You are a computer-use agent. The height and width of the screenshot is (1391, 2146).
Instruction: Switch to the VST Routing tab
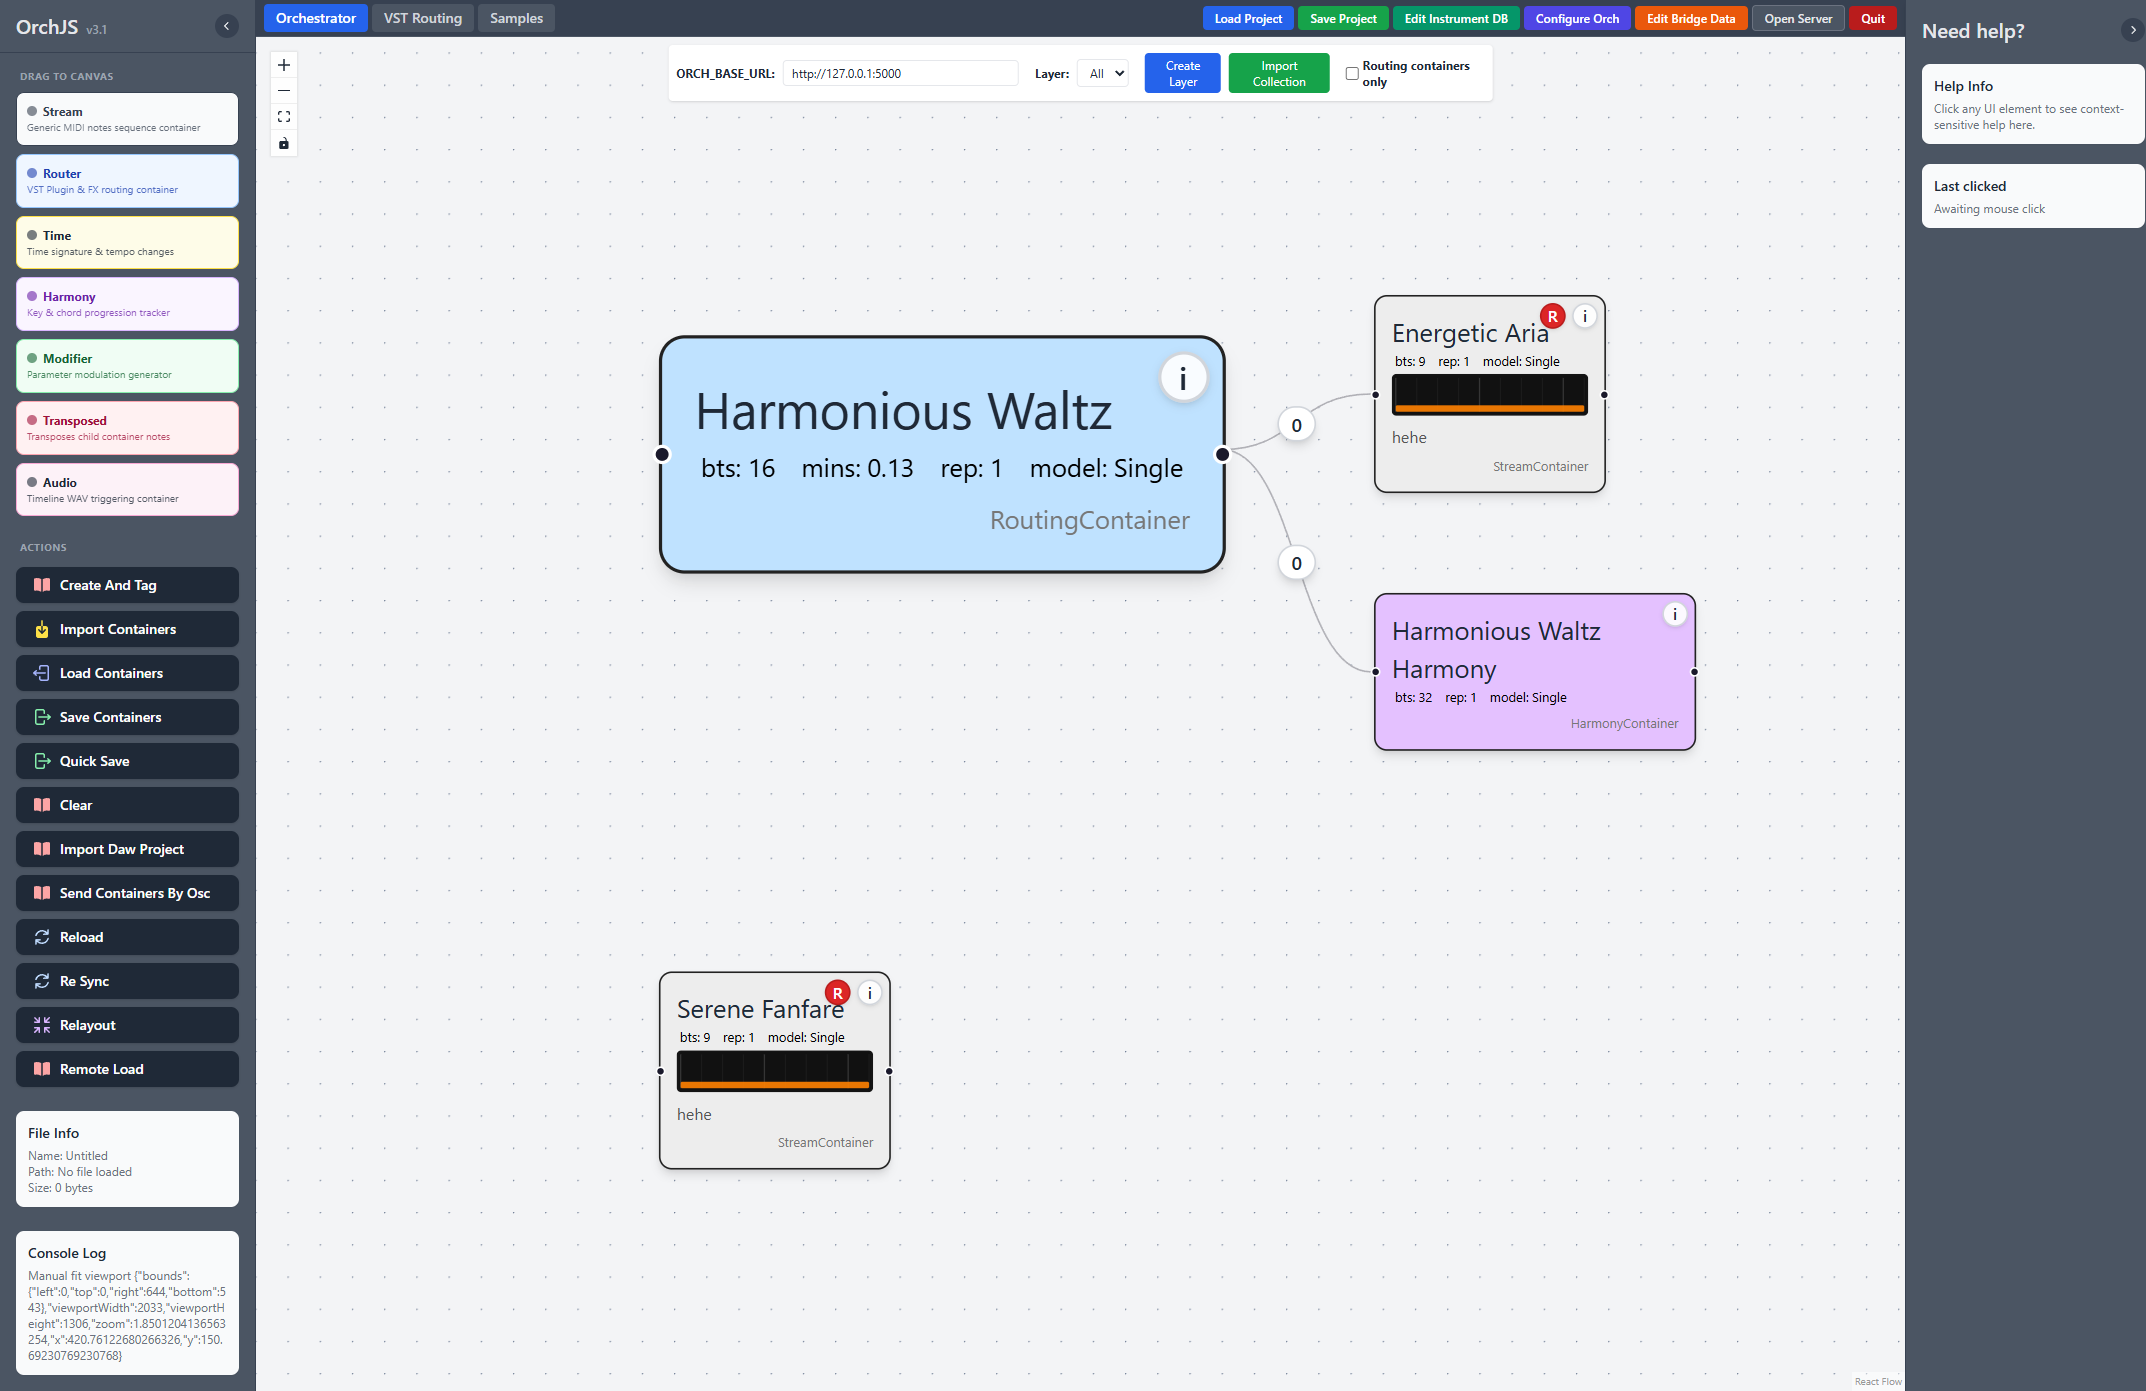pos(423,18)
